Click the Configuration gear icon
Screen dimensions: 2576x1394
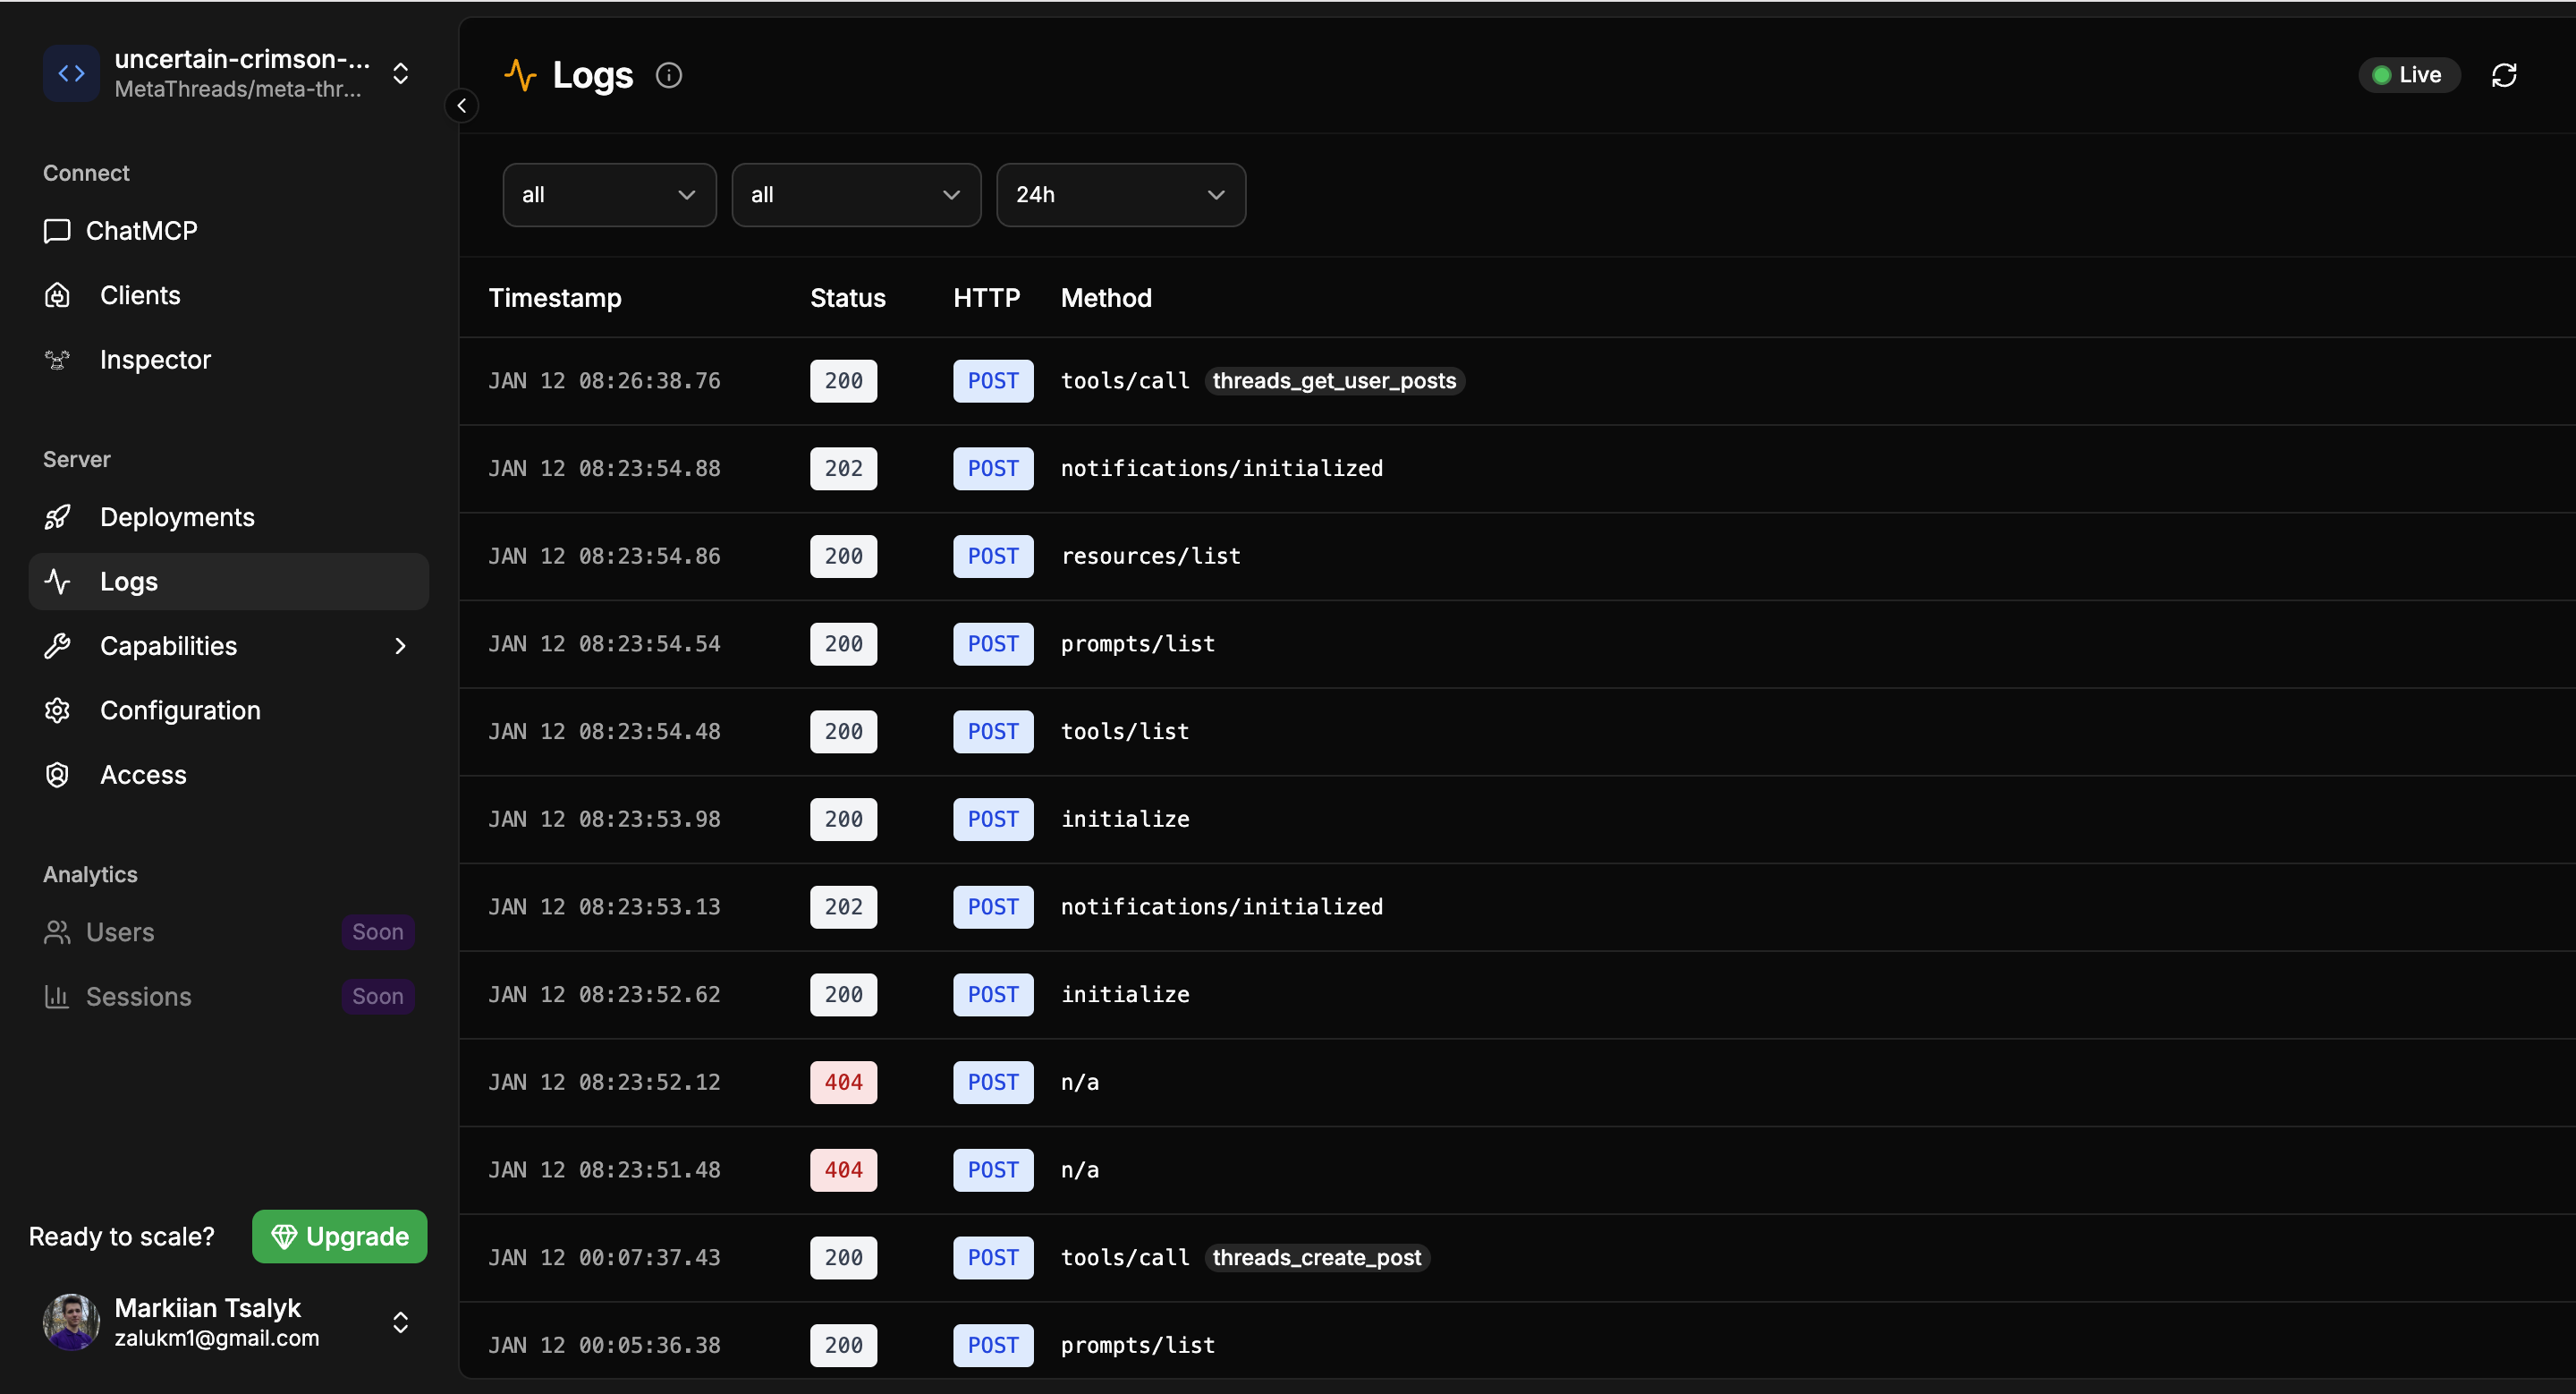(x=57, y=710)
